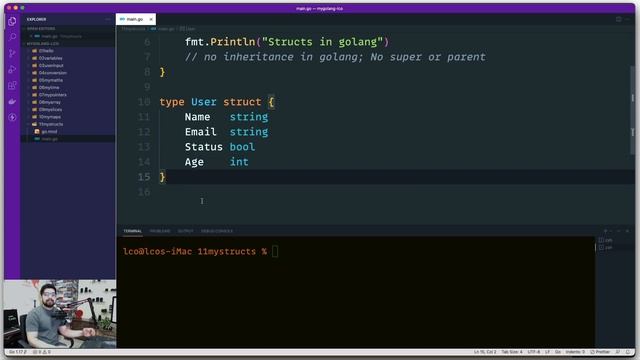Open the lightning bolt extension icon
640x360 pixels.
12,118
